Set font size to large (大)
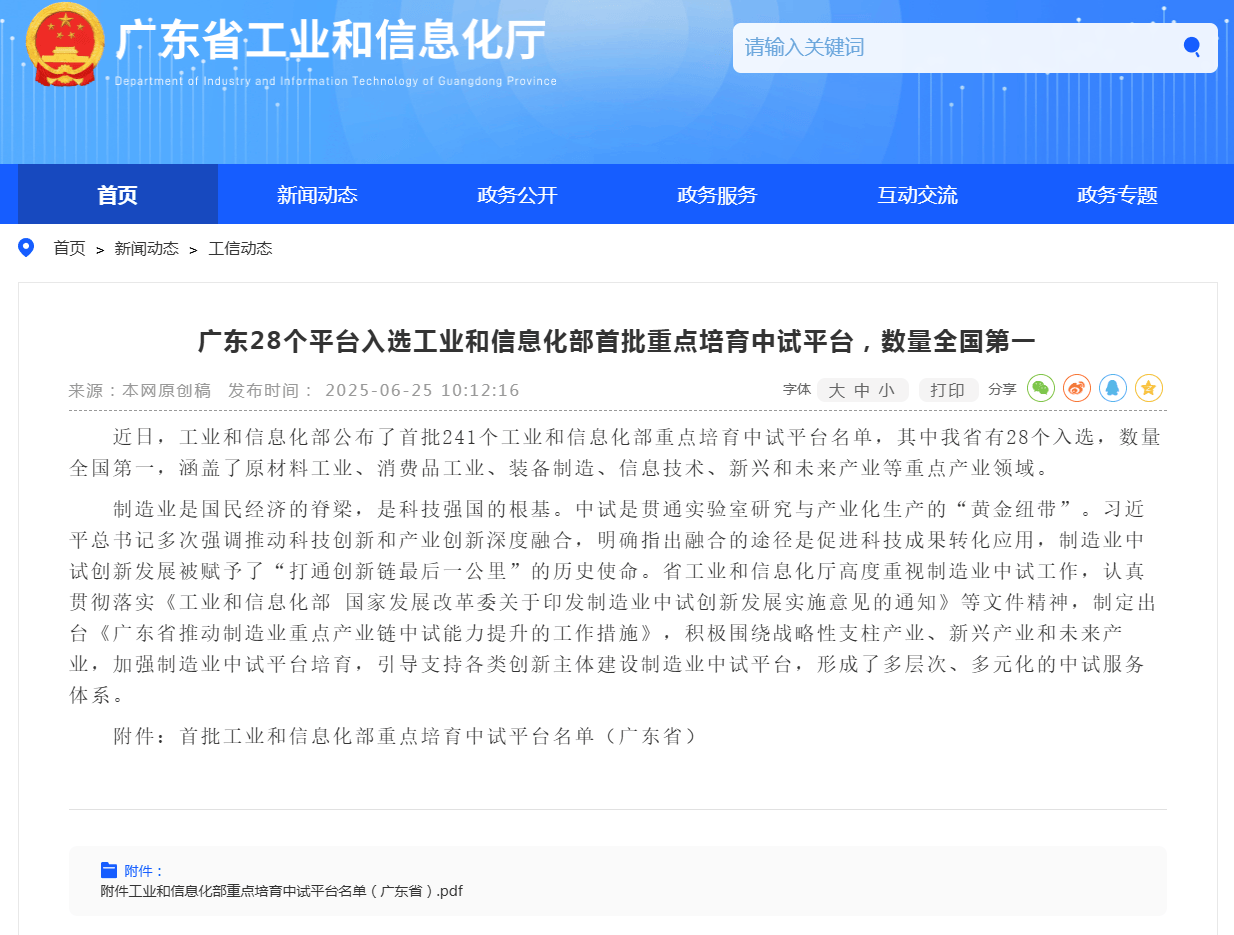 pyautogui.click(x=837, y=390)
